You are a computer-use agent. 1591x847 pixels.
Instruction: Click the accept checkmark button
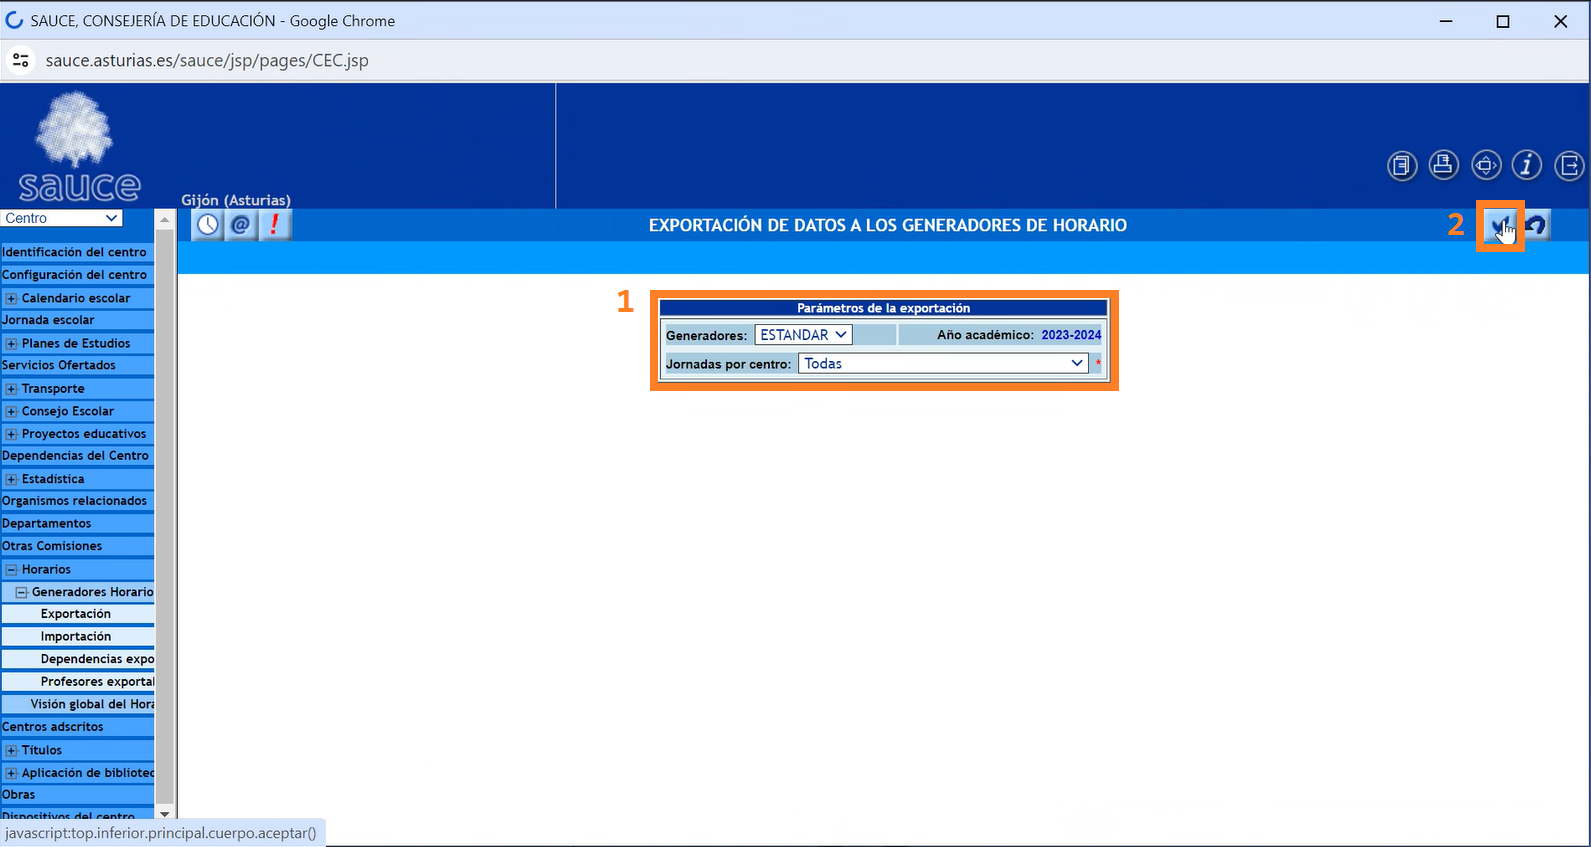click(1500, 225)
